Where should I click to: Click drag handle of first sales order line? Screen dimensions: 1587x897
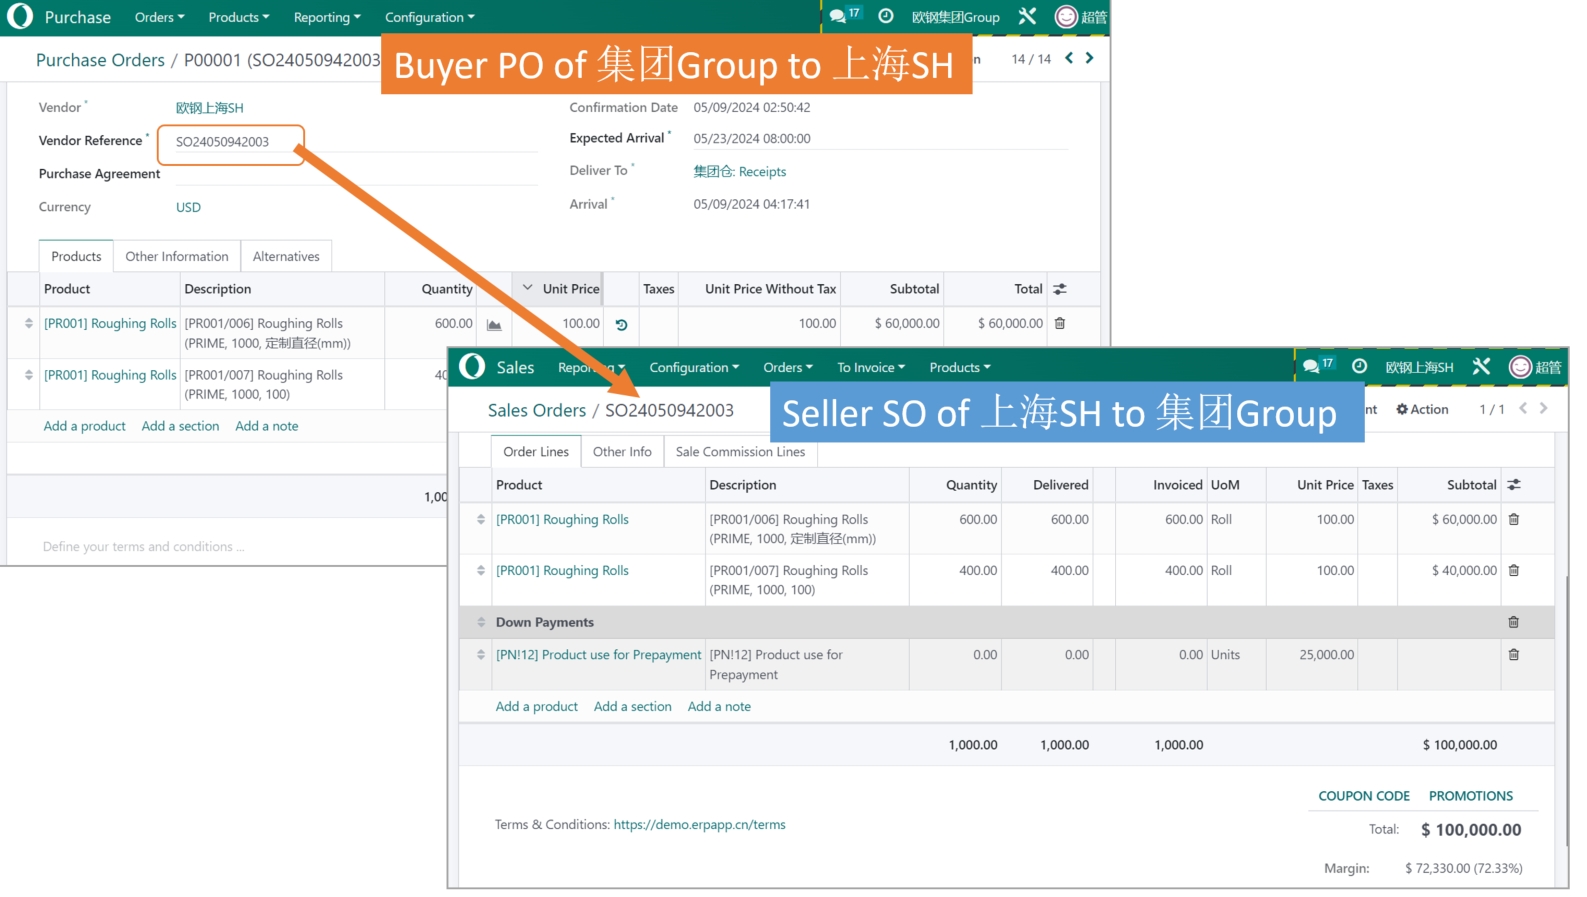click(x=481, y=520)
